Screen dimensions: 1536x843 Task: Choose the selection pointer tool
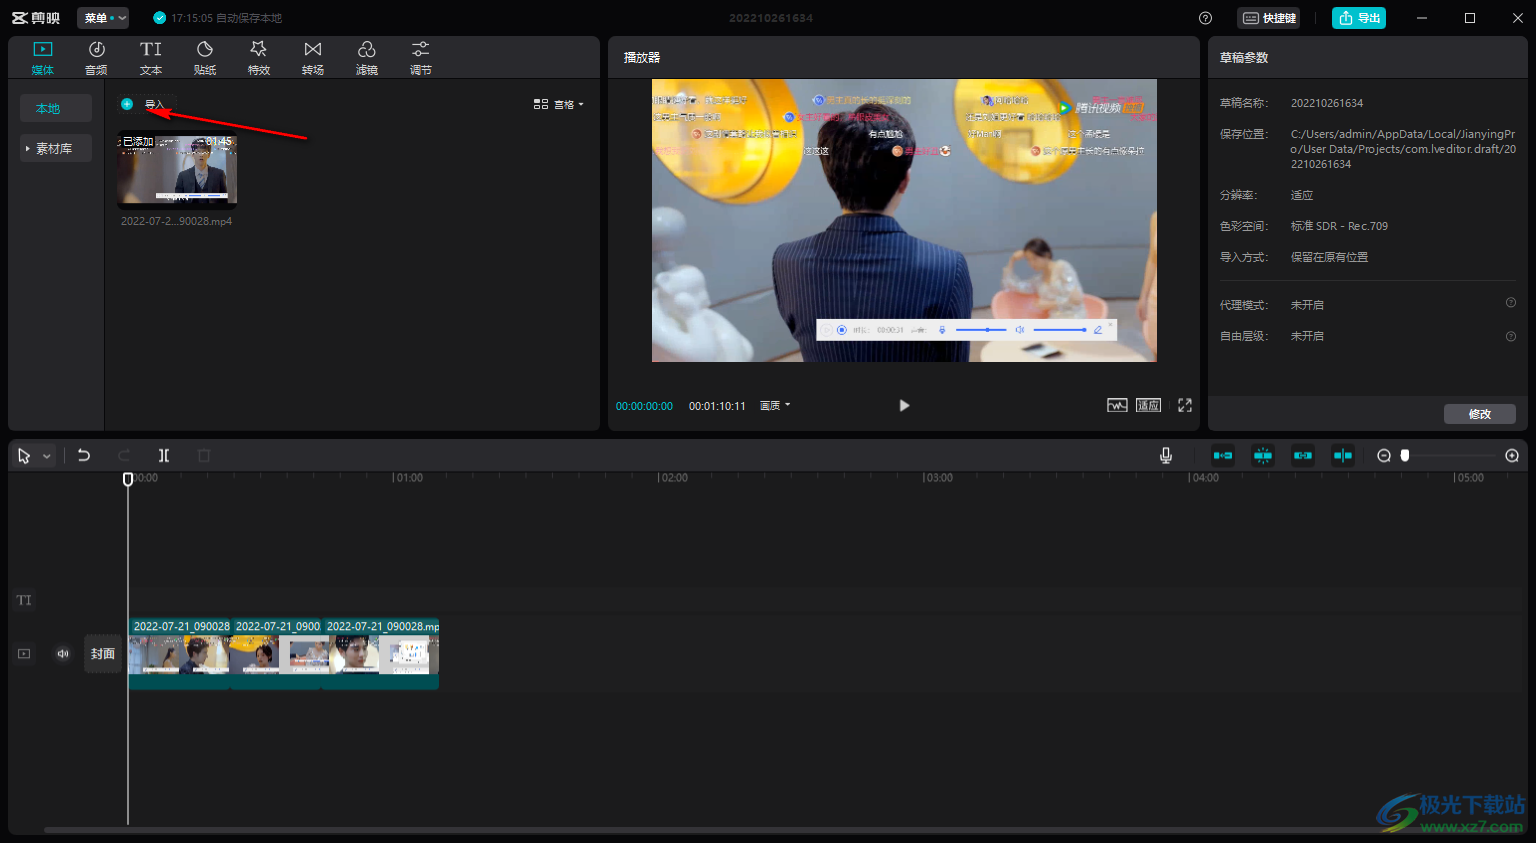(24, 455)
